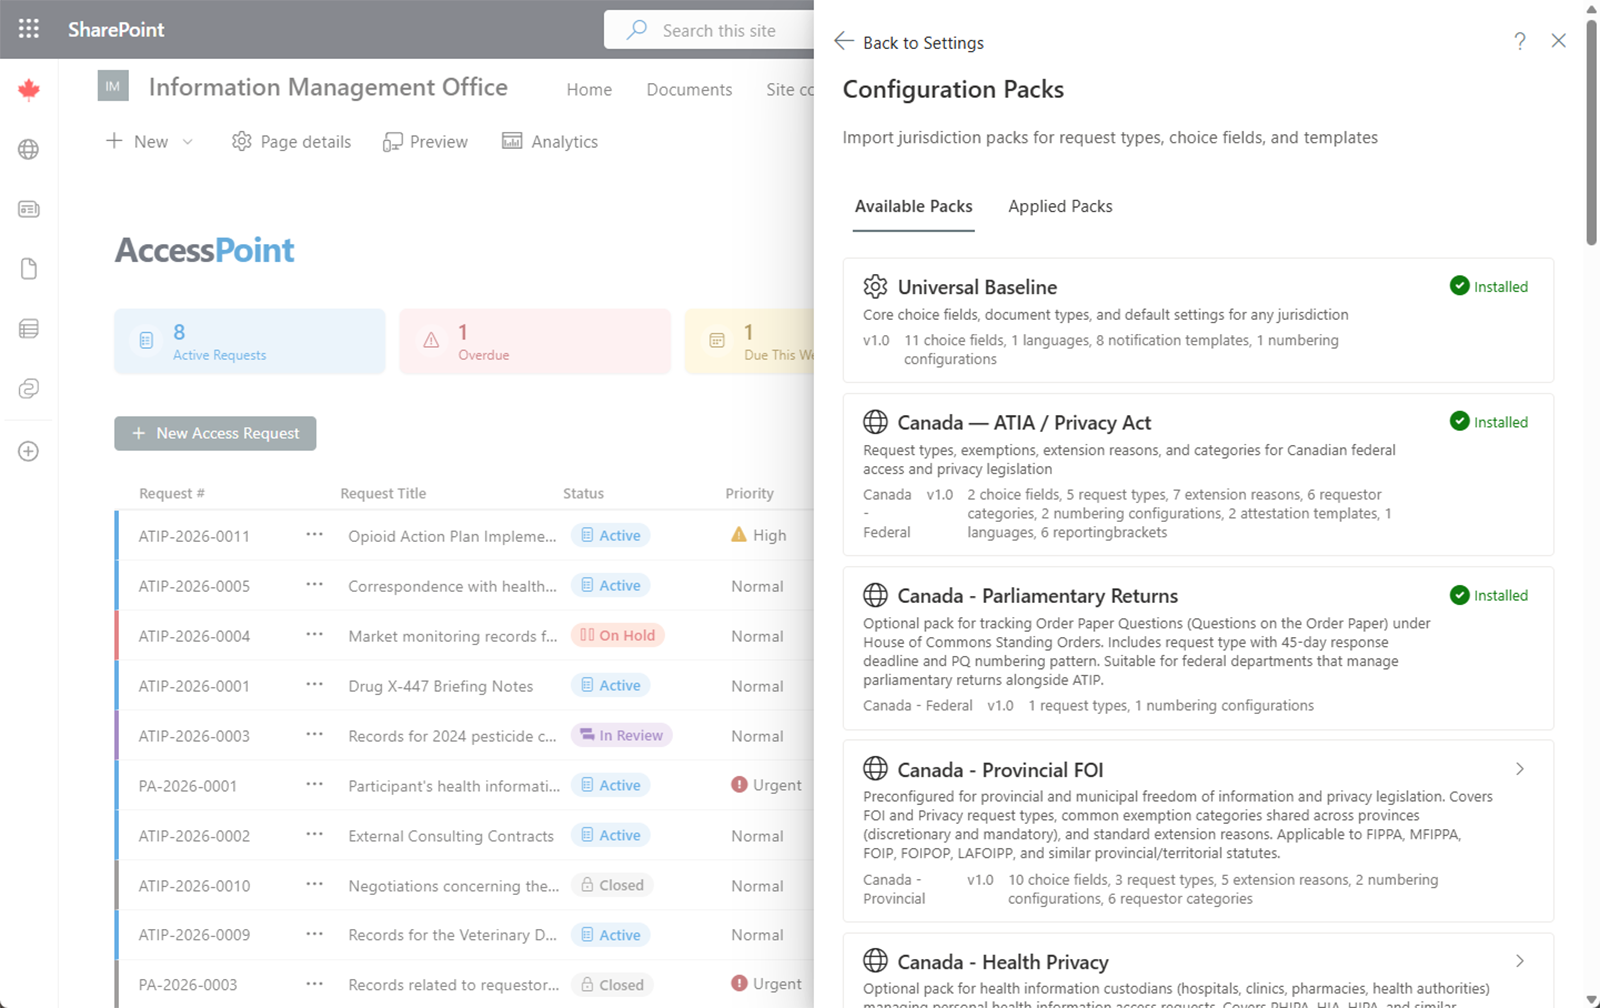Click the plus circle icon in sidebar
Image resolution: width=1600 pixels, height=1008 pixels.
tap(29, 451)
